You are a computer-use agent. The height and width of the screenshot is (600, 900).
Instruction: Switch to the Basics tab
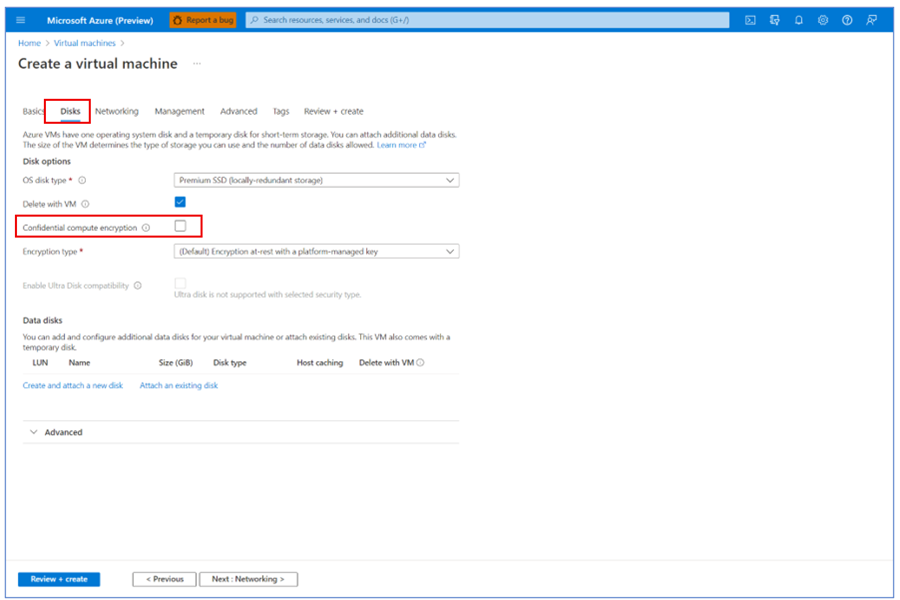coord(33,111)
